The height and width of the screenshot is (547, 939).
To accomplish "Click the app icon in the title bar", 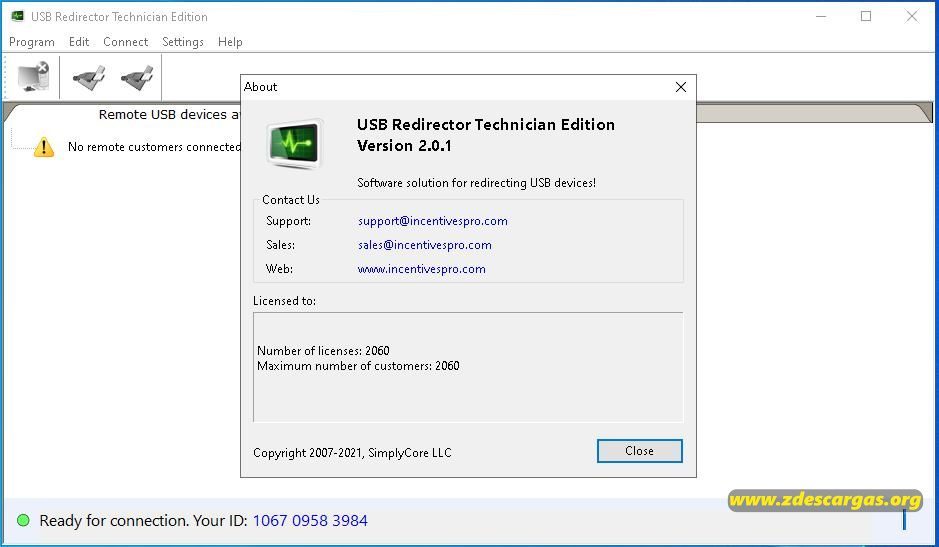I will pos(17,16).
